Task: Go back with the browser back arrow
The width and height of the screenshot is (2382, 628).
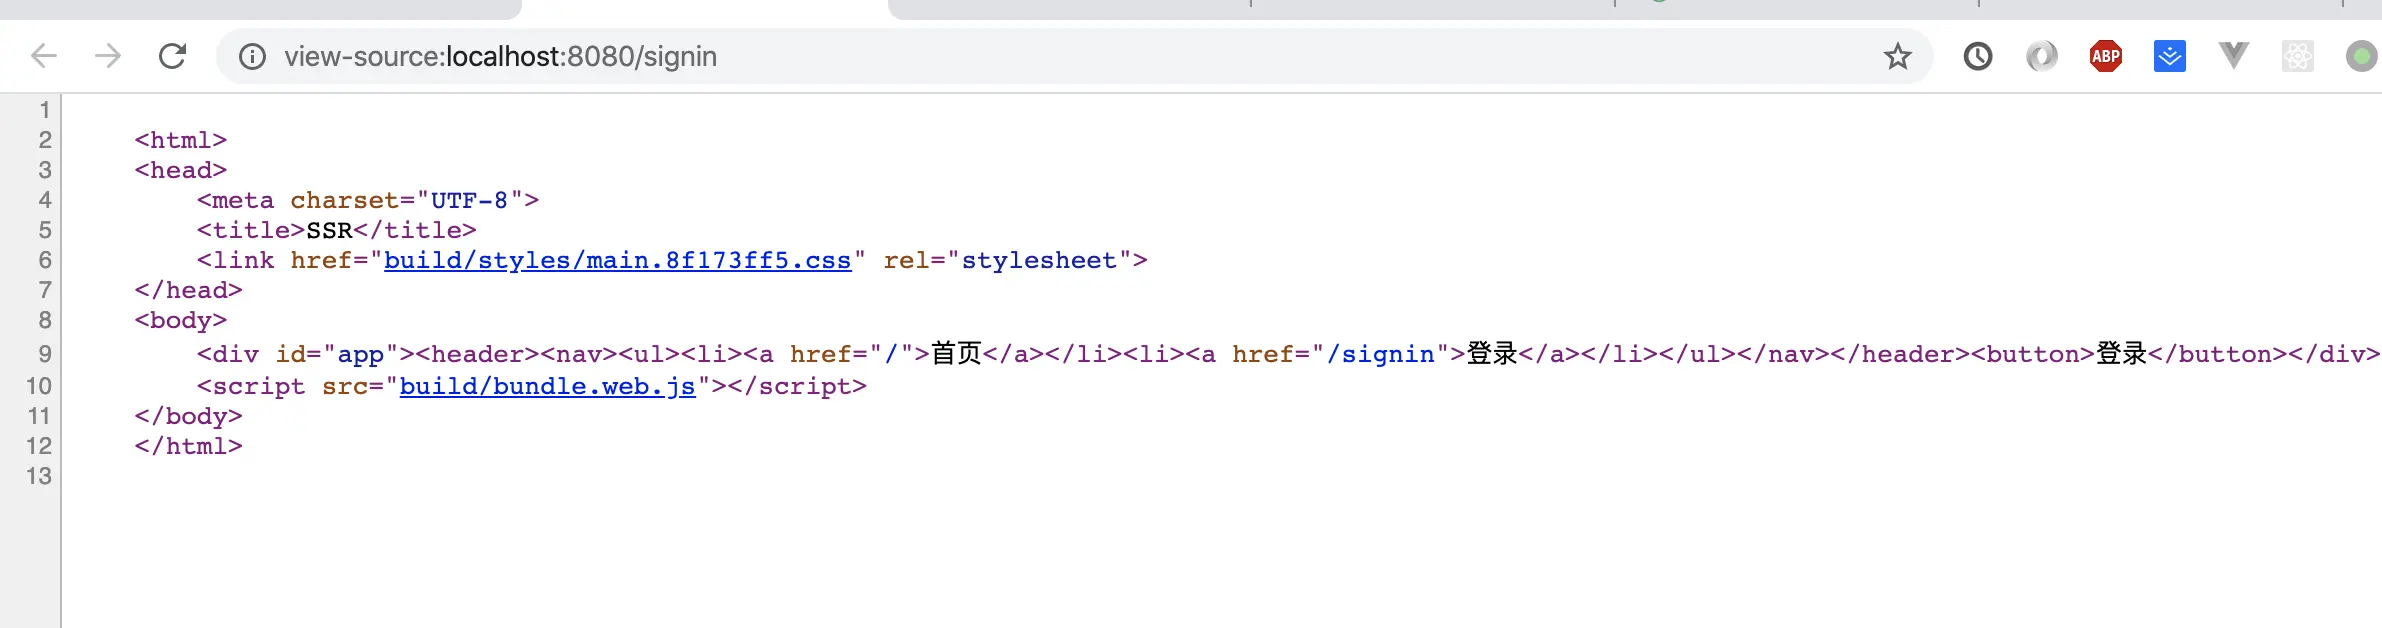Action: [x=44, y=56]
